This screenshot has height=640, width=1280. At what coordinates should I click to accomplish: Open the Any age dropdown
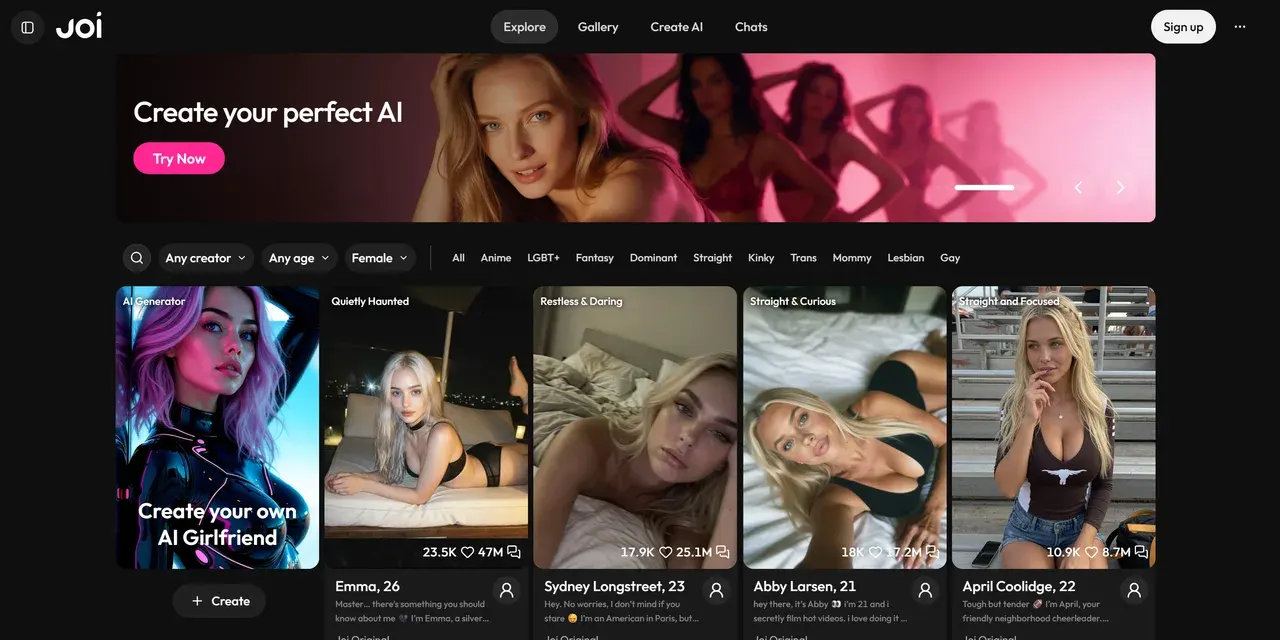coord(299,258)
